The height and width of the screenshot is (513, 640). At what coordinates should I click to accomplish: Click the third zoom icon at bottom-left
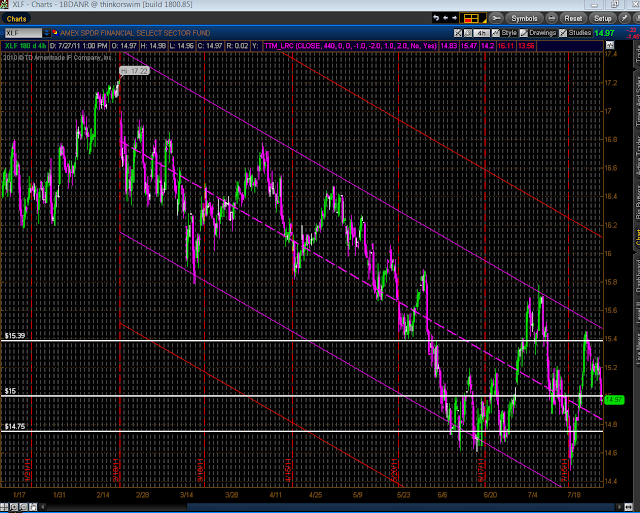(x=23, y=507)
